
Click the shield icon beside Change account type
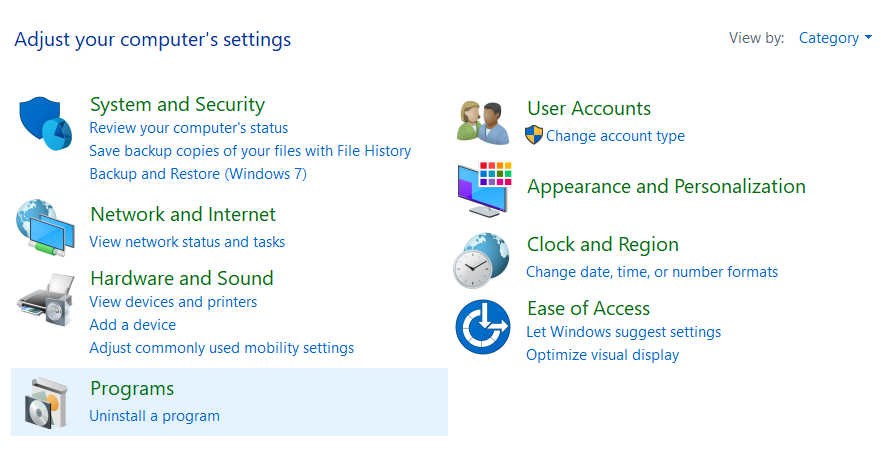coord(534,135)
